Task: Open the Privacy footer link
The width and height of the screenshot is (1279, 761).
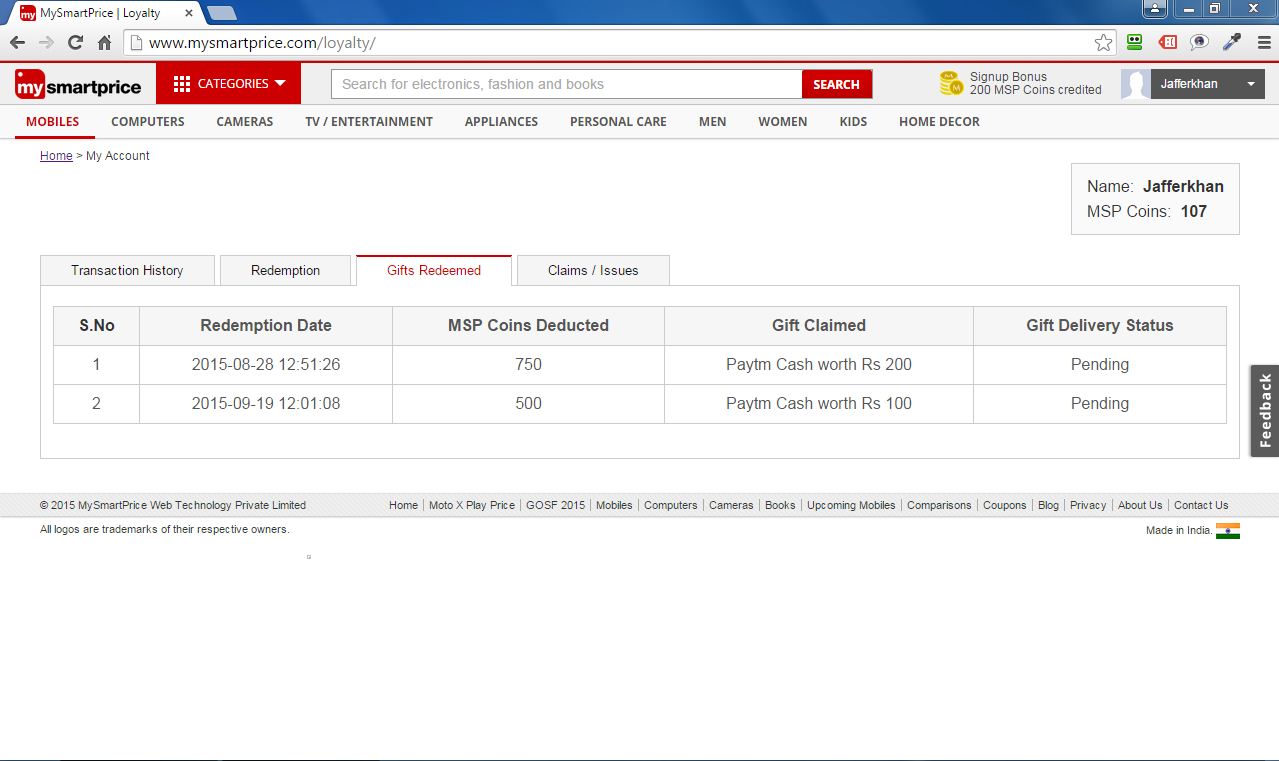Action: [1088, 505]
